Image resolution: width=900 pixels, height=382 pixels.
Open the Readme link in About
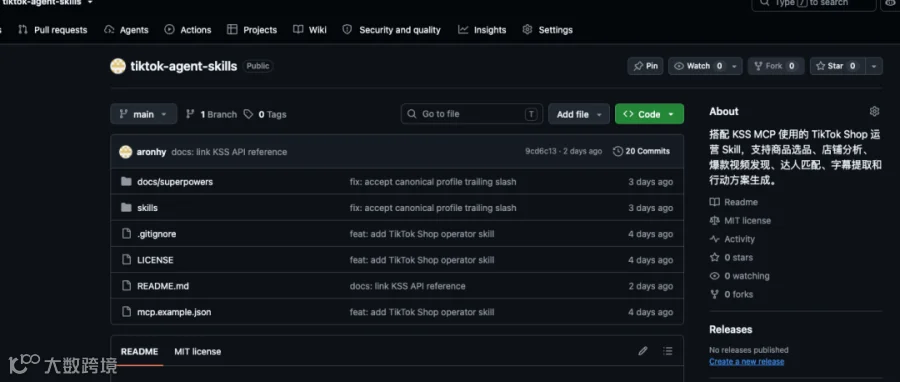pyautogui.click(x=734, y=202)
